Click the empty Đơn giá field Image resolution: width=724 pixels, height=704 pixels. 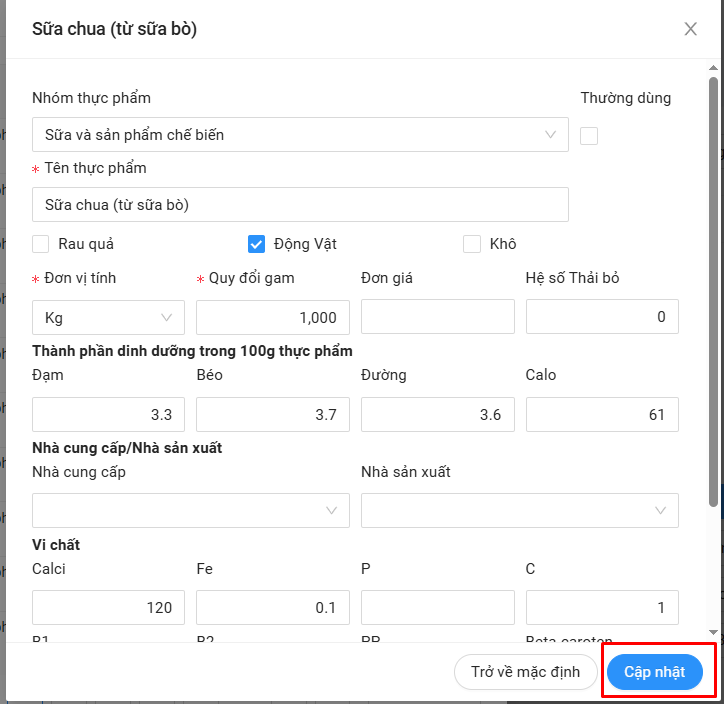tap(437, 317)
